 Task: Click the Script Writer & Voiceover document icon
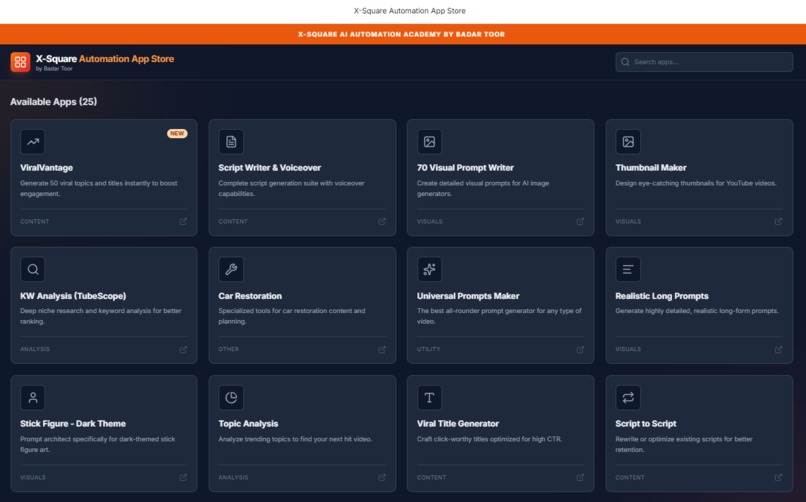coord(231,142)
